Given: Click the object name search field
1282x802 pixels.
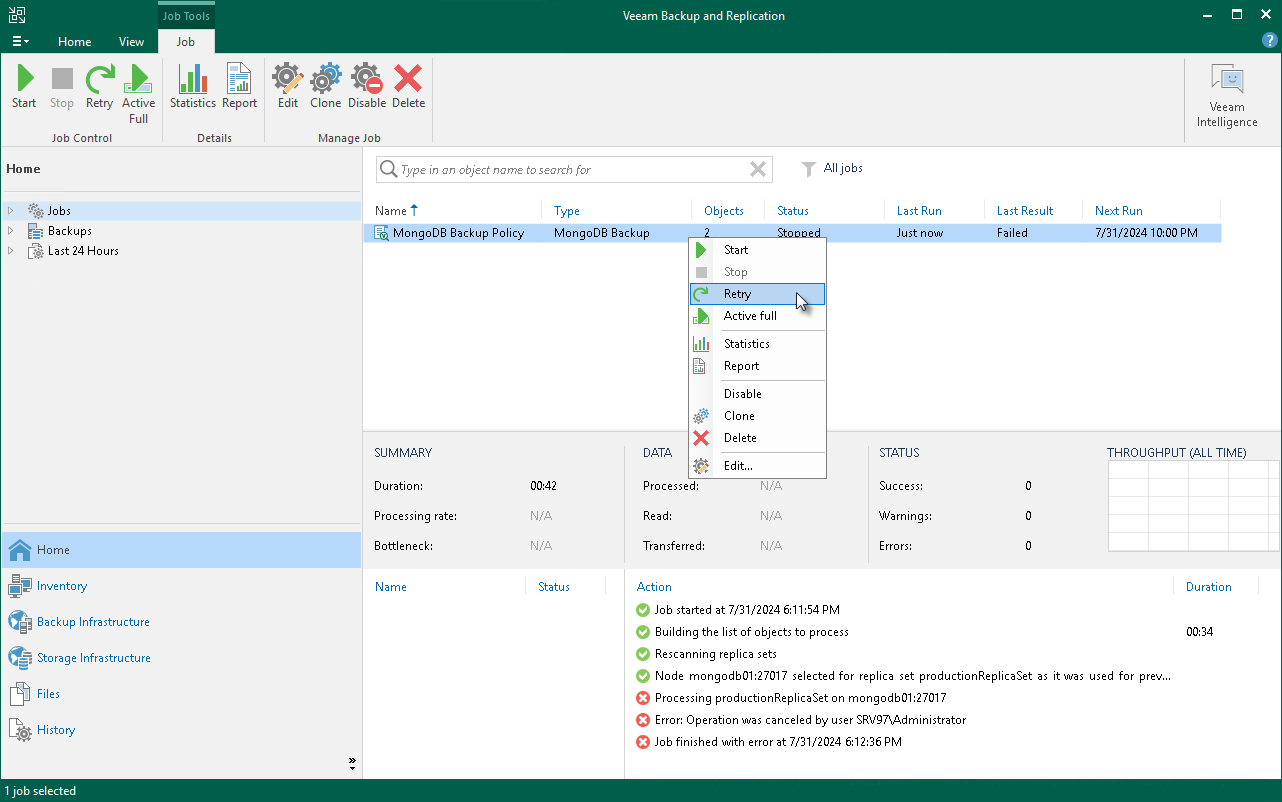Looking at the screenshot, I should click(574, 170).
